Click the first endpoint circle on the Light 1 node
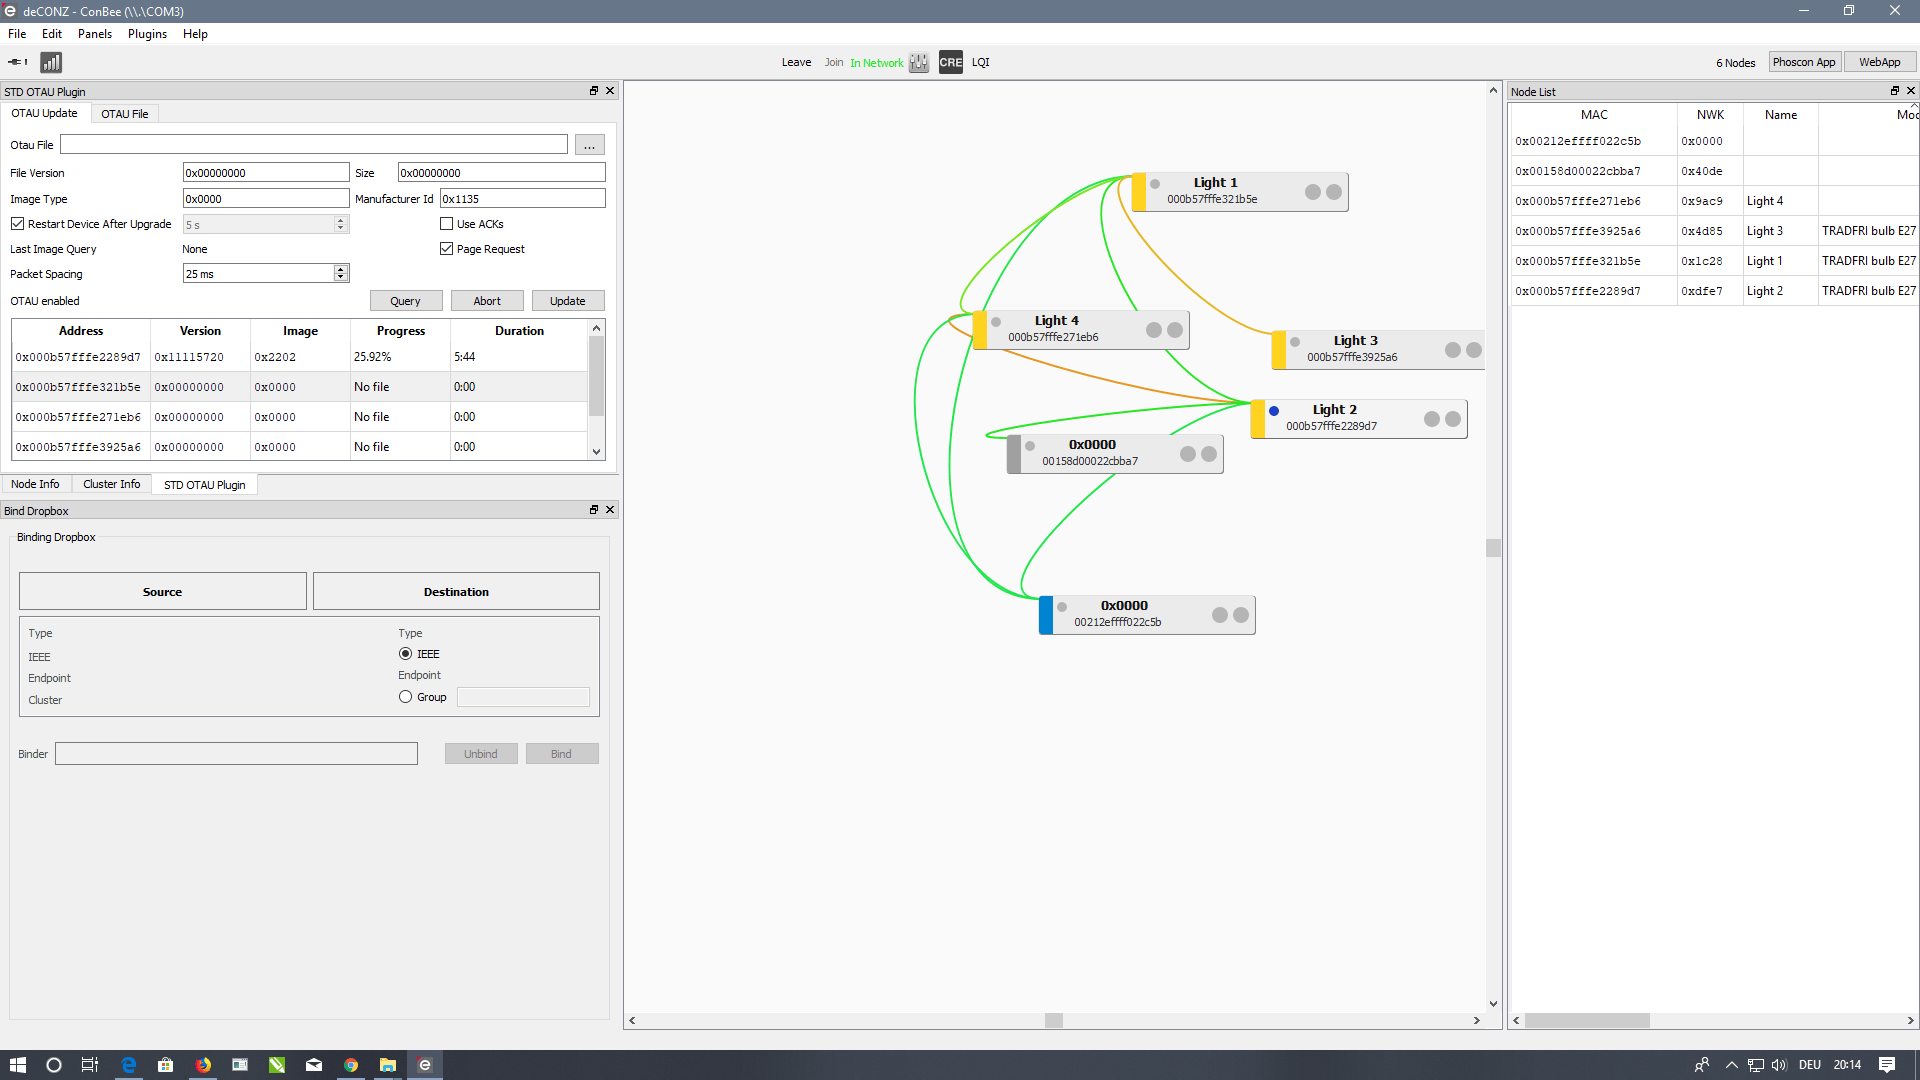The image size is (1920, 1080). (x=1313, y=192)
